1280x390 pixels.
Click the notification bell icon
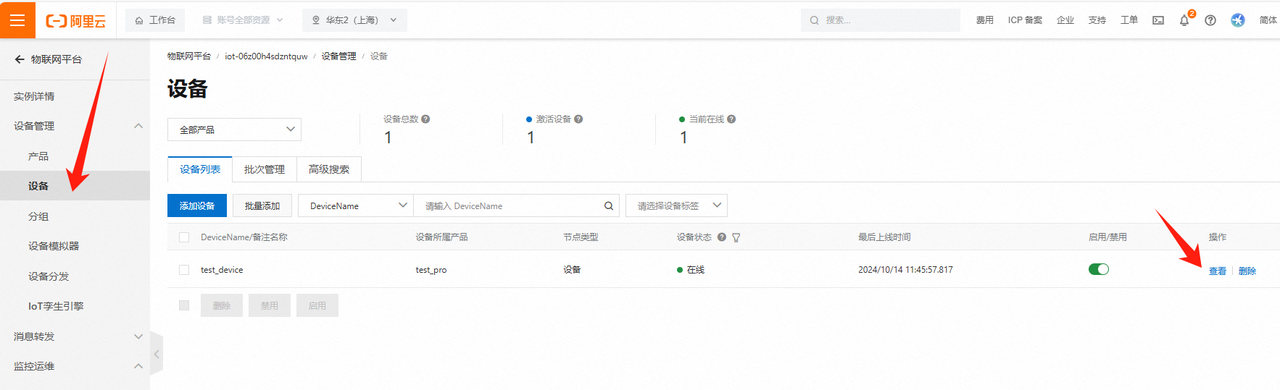pyautogui.click(x=1185, y=20)
